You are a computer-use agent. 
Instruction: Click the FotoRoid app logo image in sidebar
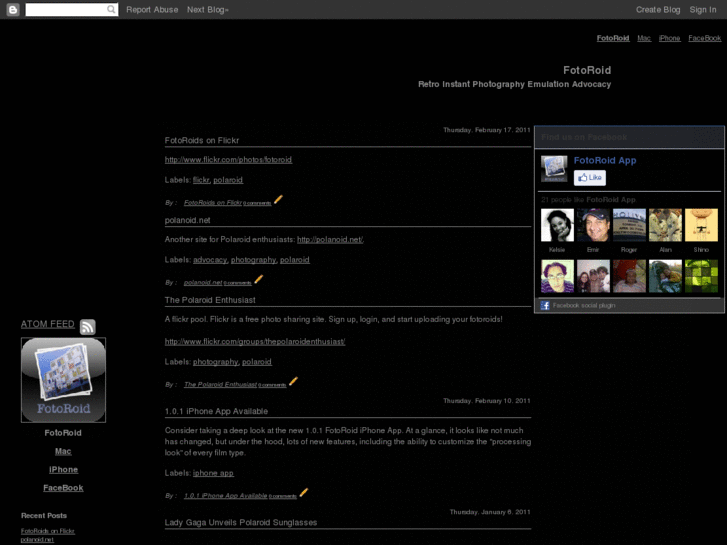point(64,380)
